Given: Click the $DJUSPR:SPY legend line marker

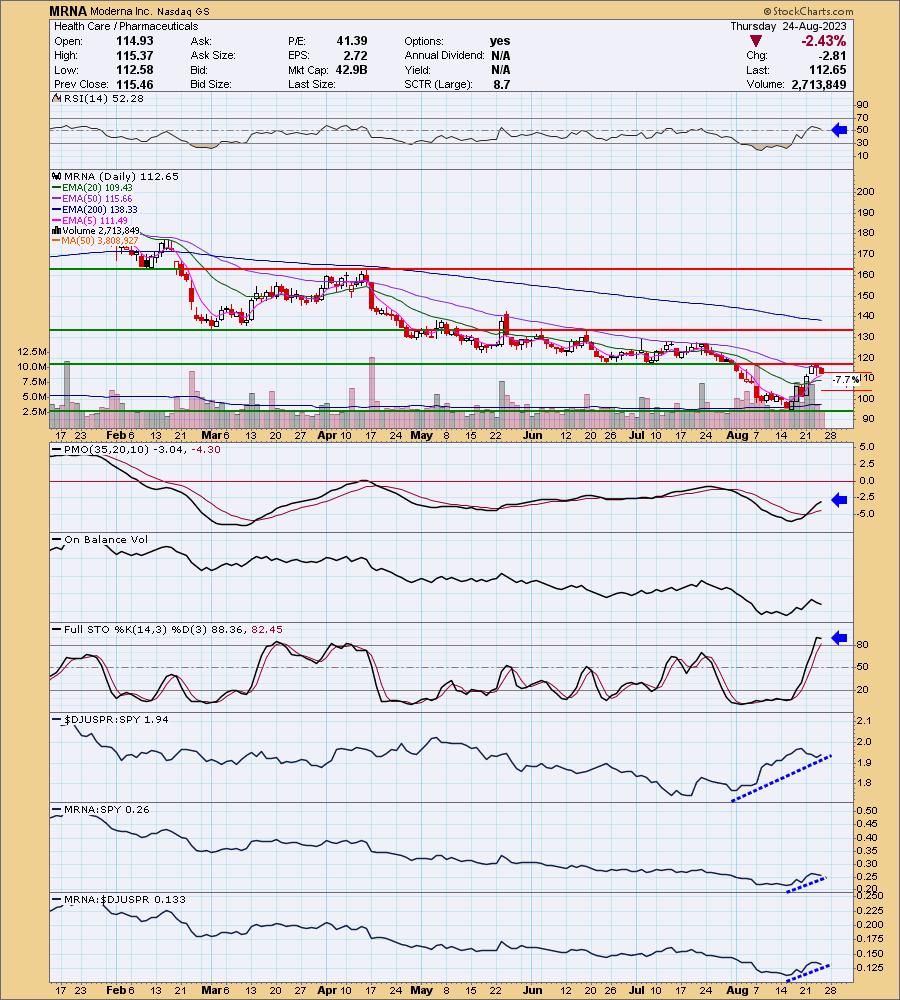Looking at the screenshot, I should pos(56,720).
